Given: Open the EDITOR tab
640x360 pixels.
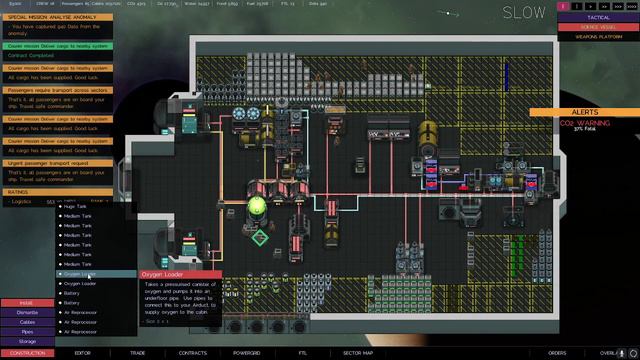Looking at the screenshot, I should [x=82, y=353].
